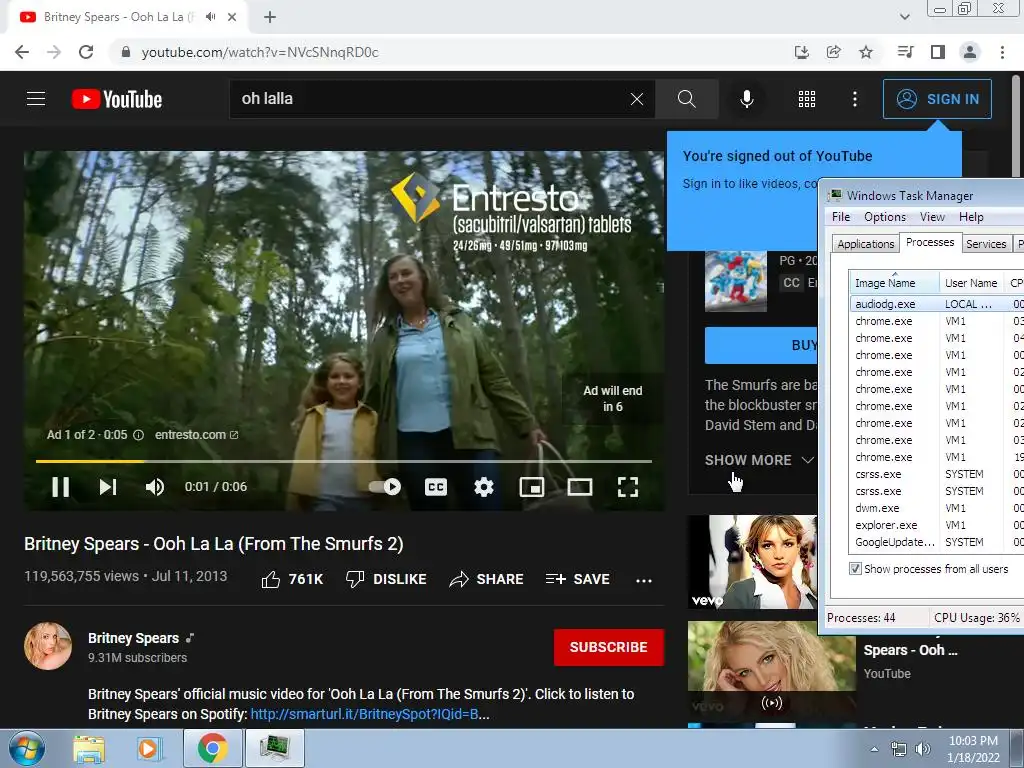Click the Chrome share page icon
1024x768 pixels.
(833, 52)
